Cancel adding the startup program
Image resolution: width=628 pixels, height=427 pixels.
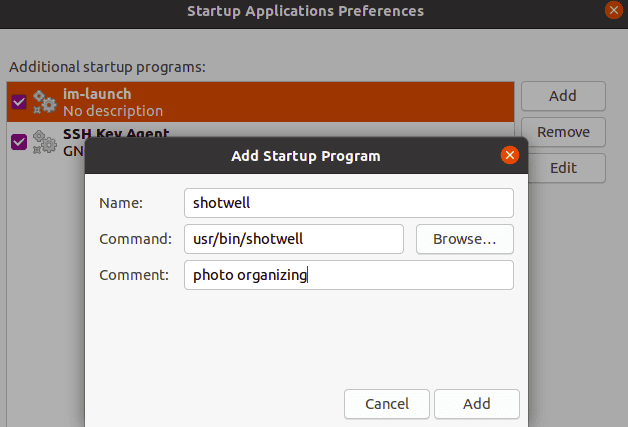click(386, 404)
